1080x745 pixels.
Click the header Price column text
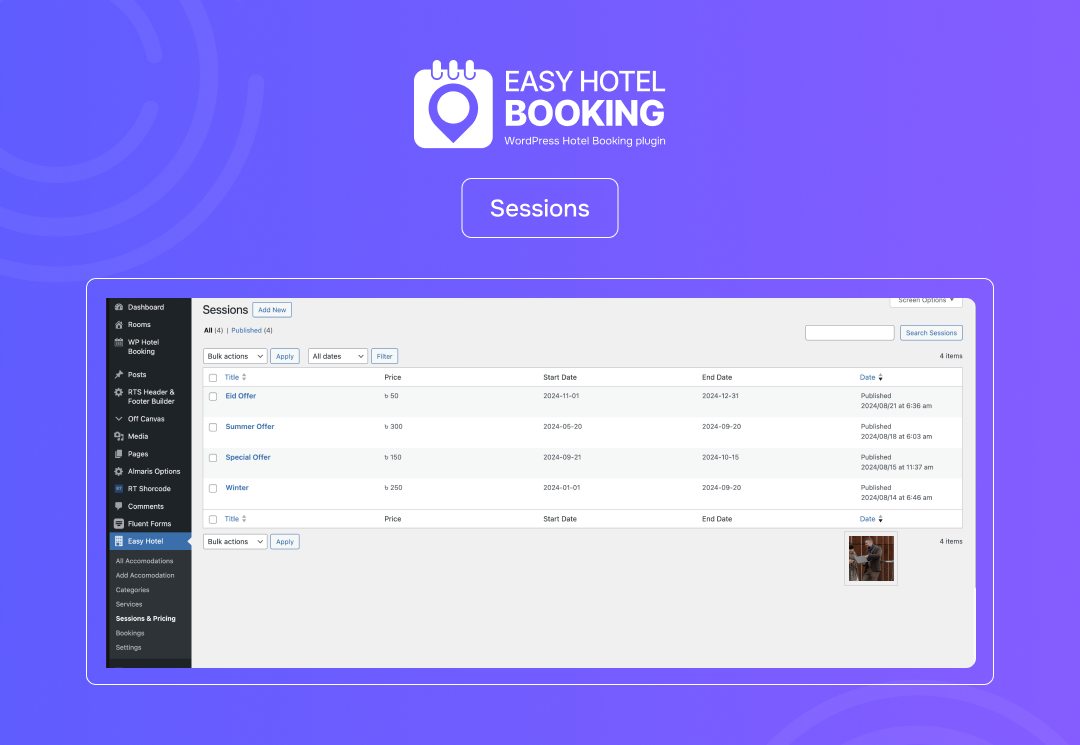(393, 377)
